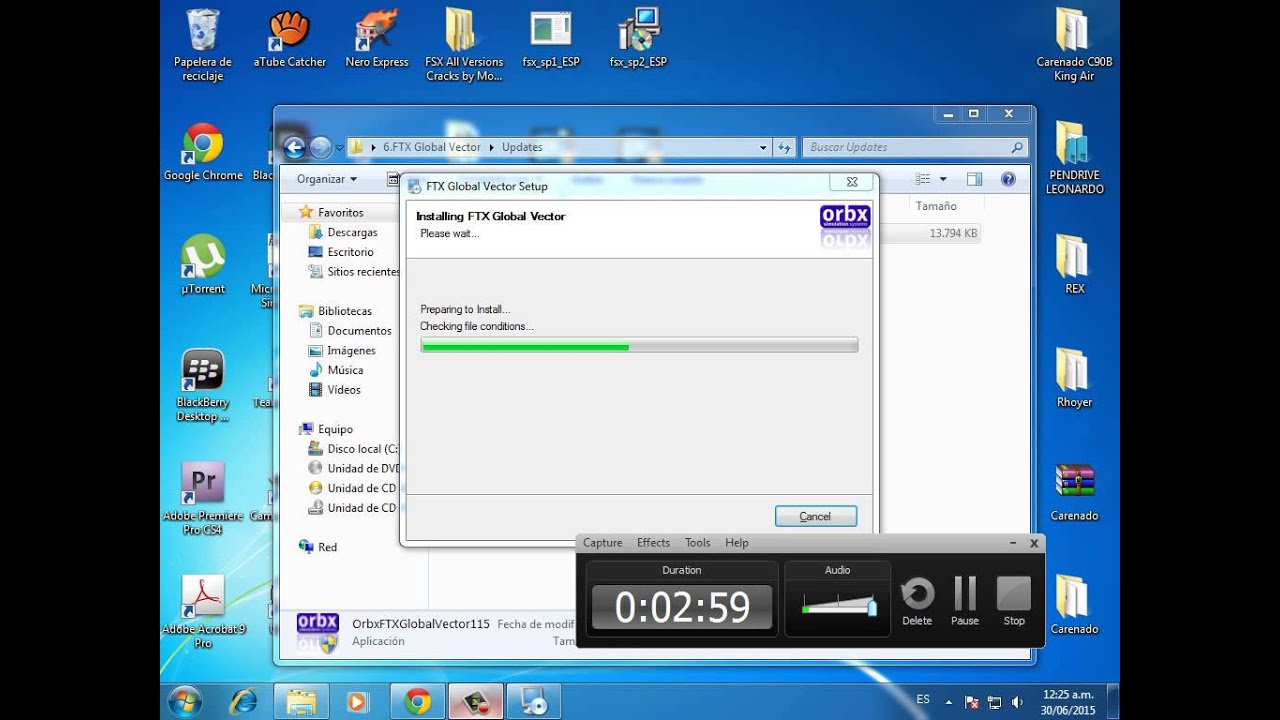This screenshot has height=720, width=1280.
Task: Open the Rhoyer desktop folder
Action: (1074, 378)
